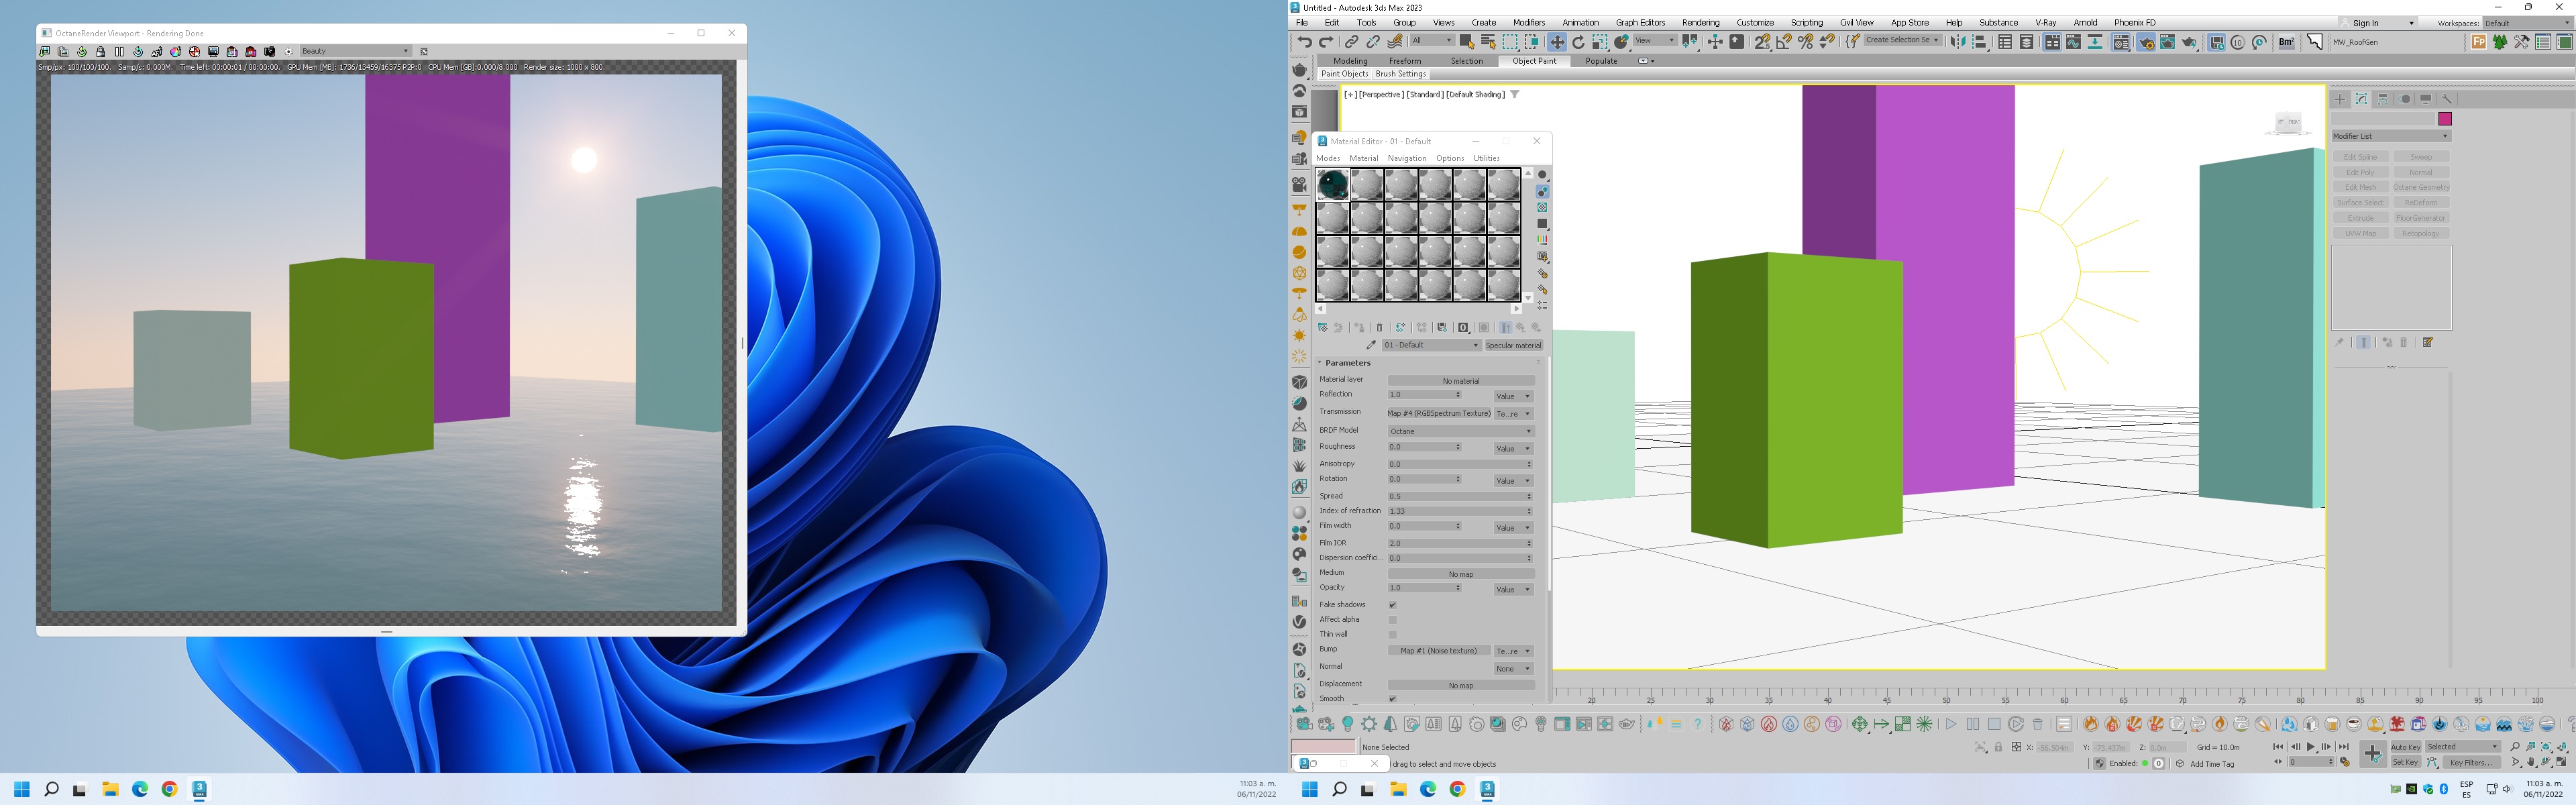The width and height of the screenshot is (2576, 805).
Task: Pick material from object eyedropper
Action: click(x=1371, y=345)
